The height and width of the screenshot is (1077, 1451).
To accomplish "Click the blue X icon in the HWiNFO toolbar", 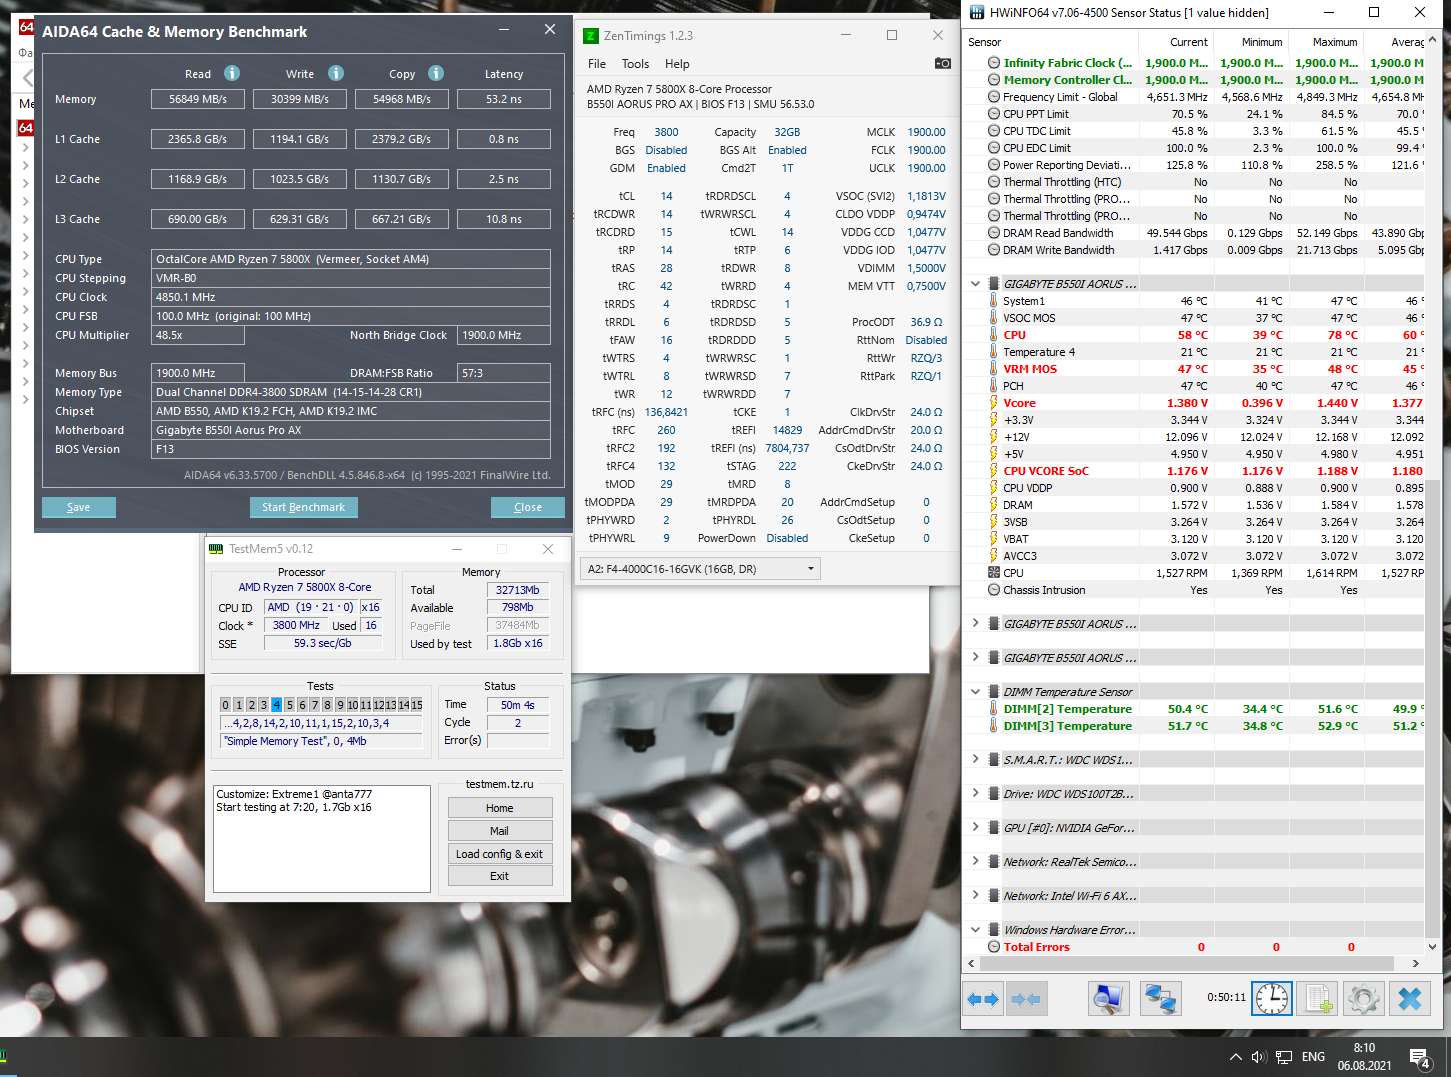I will pyautogui.click(x=1410, y=998).
